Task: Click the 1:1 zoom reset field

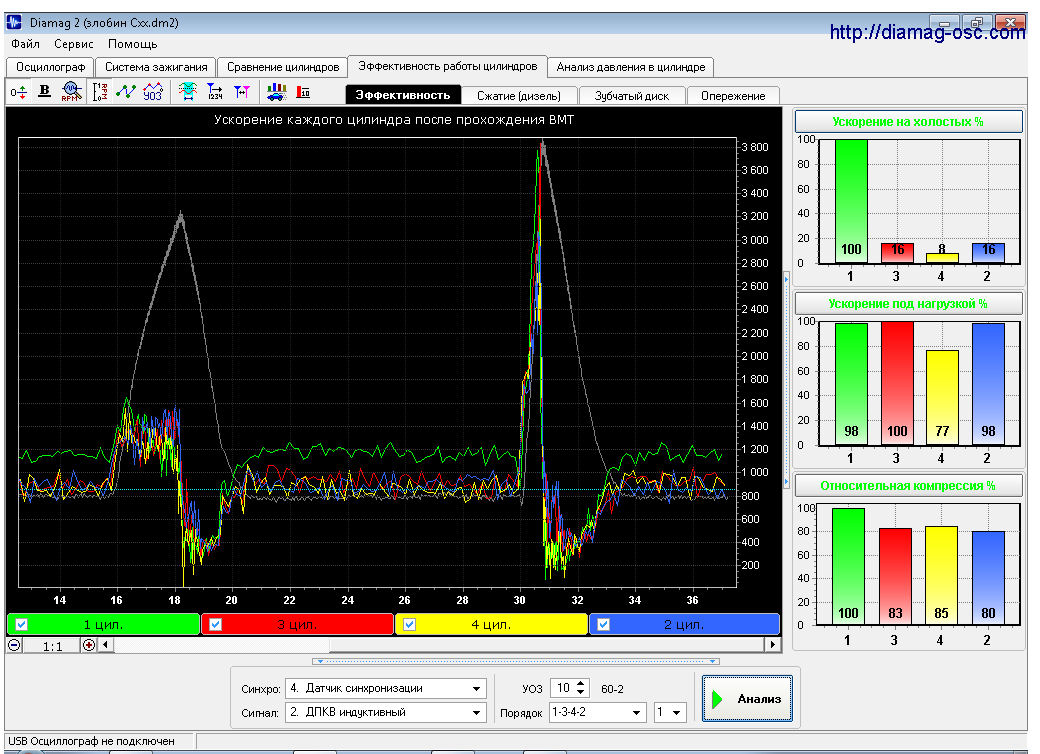Action: (52, 645)
